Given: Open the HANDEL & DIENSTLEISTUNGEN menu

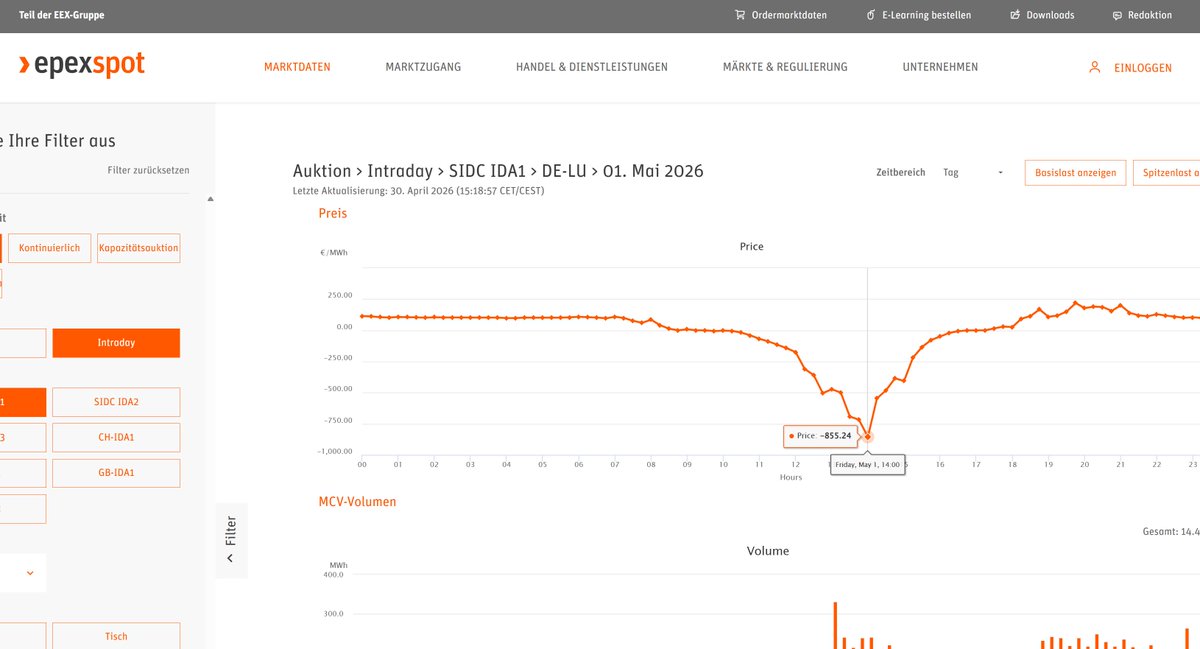Looking at the screenshot, I should tap(592, 67).
